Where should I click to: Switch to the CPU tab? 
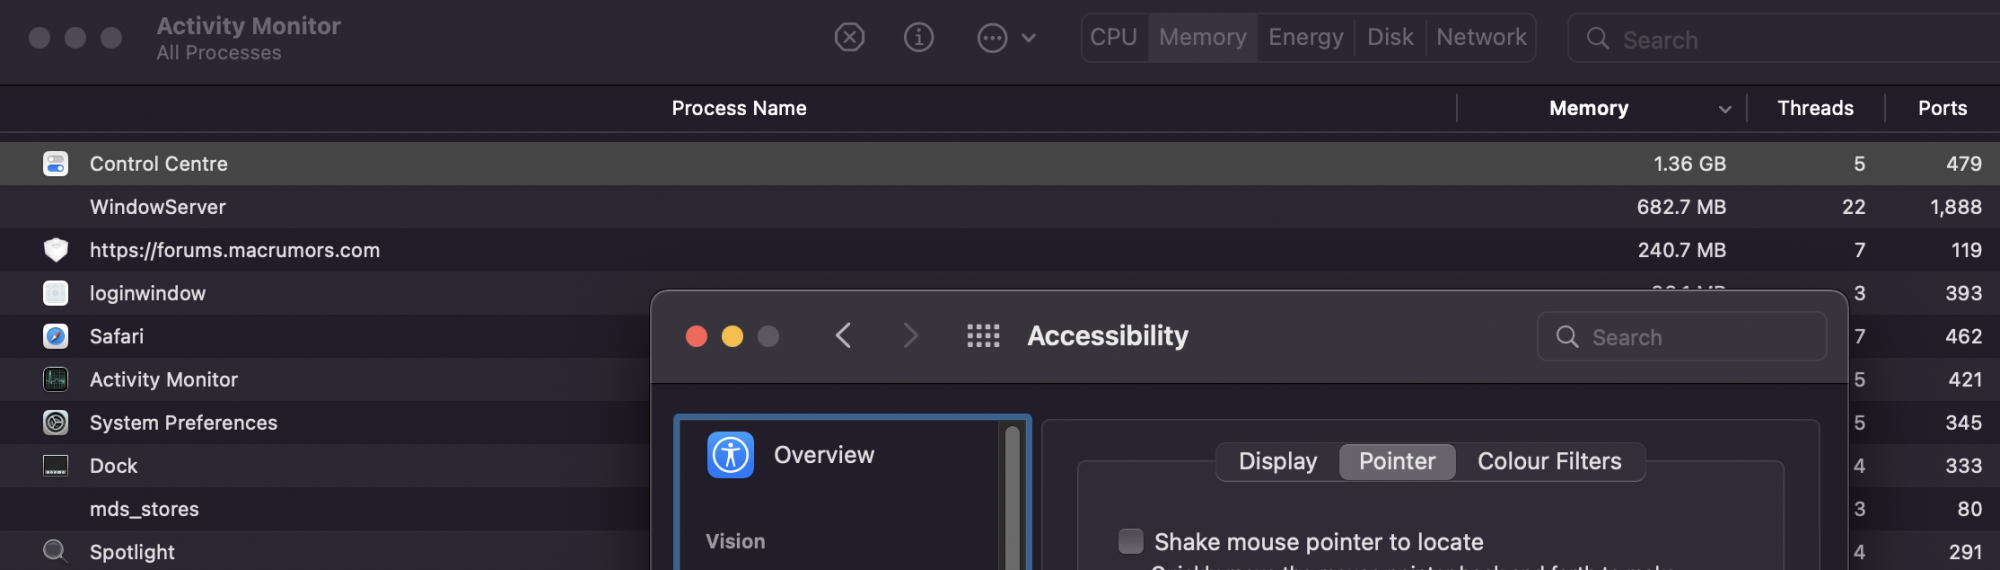click(1113, 38)
